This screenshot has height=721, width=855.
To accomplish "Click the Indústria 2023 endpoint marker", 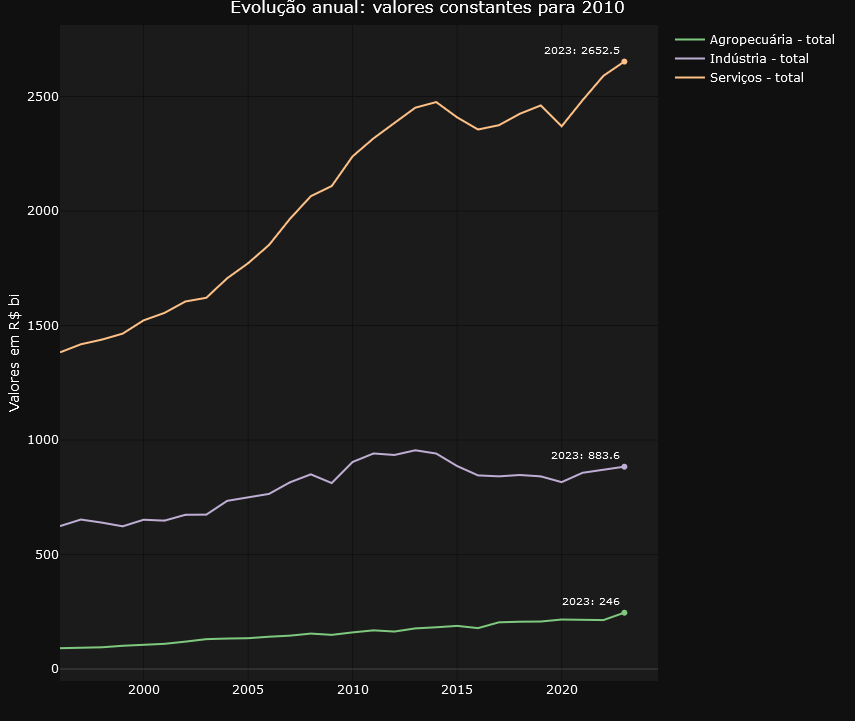I will 624,467.
